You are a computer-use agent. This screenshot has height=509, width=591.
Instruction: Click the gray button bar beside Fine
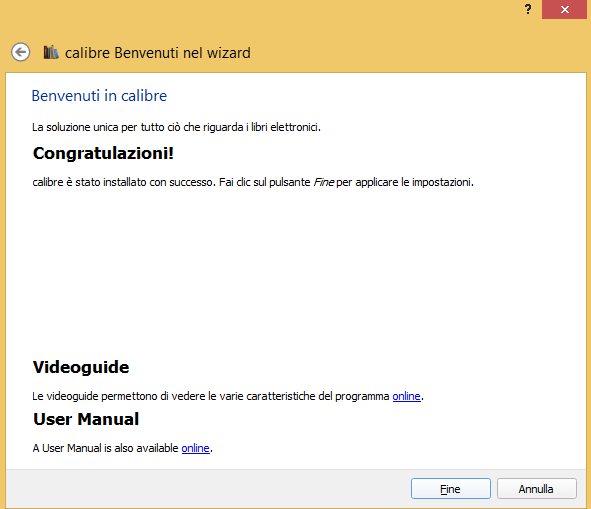(207, 489)
